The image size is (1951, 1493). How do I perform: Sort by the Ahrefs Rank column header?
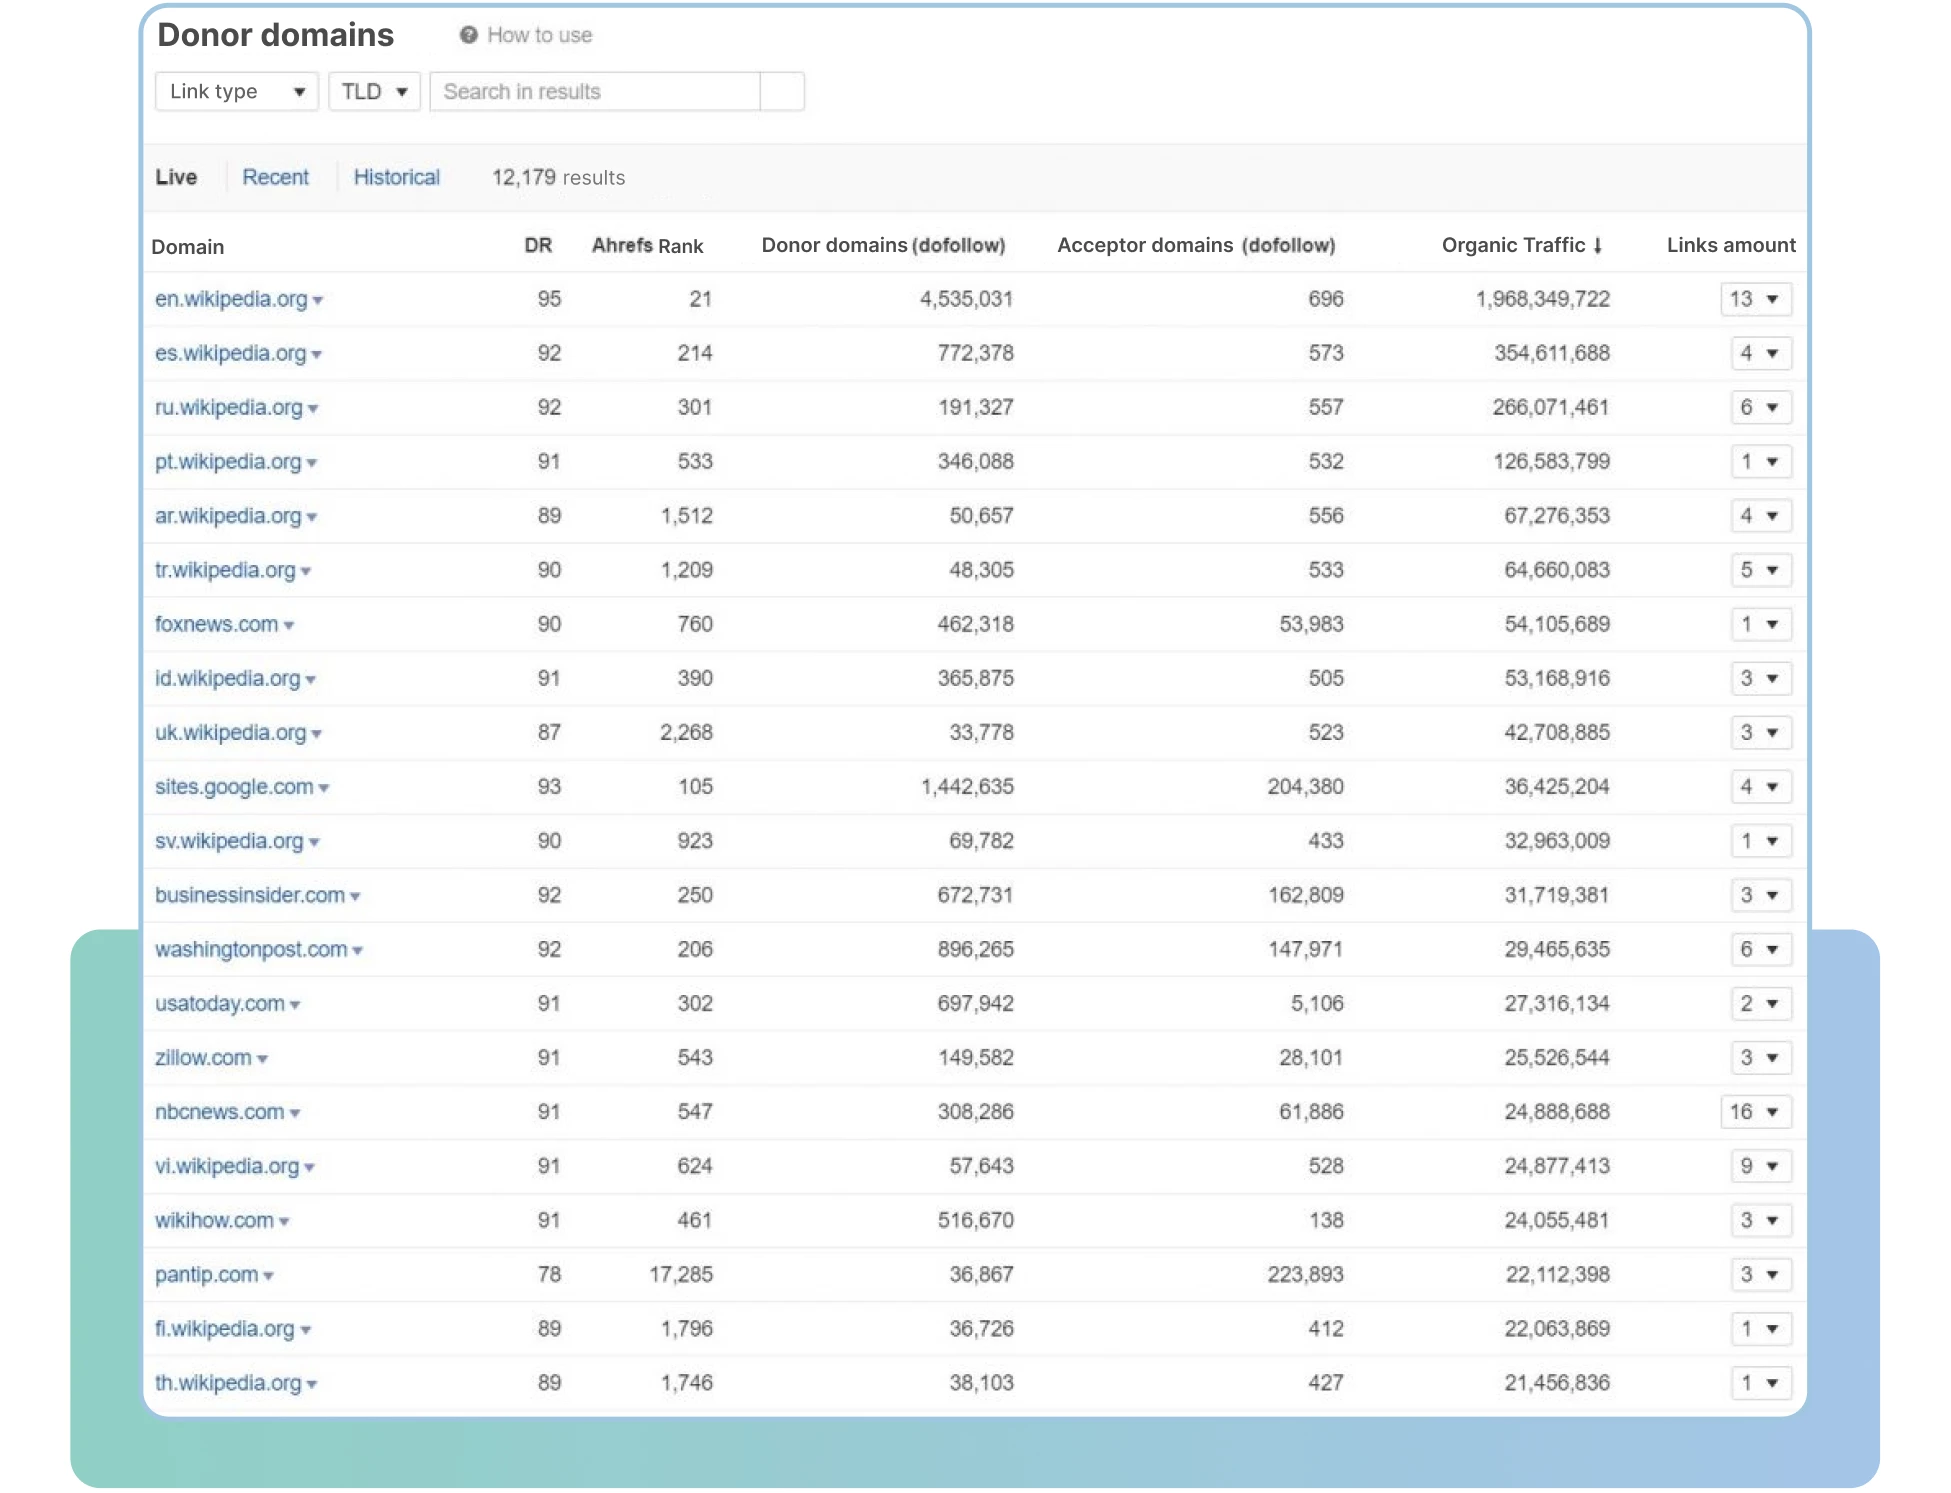click(x=647, y=245)
